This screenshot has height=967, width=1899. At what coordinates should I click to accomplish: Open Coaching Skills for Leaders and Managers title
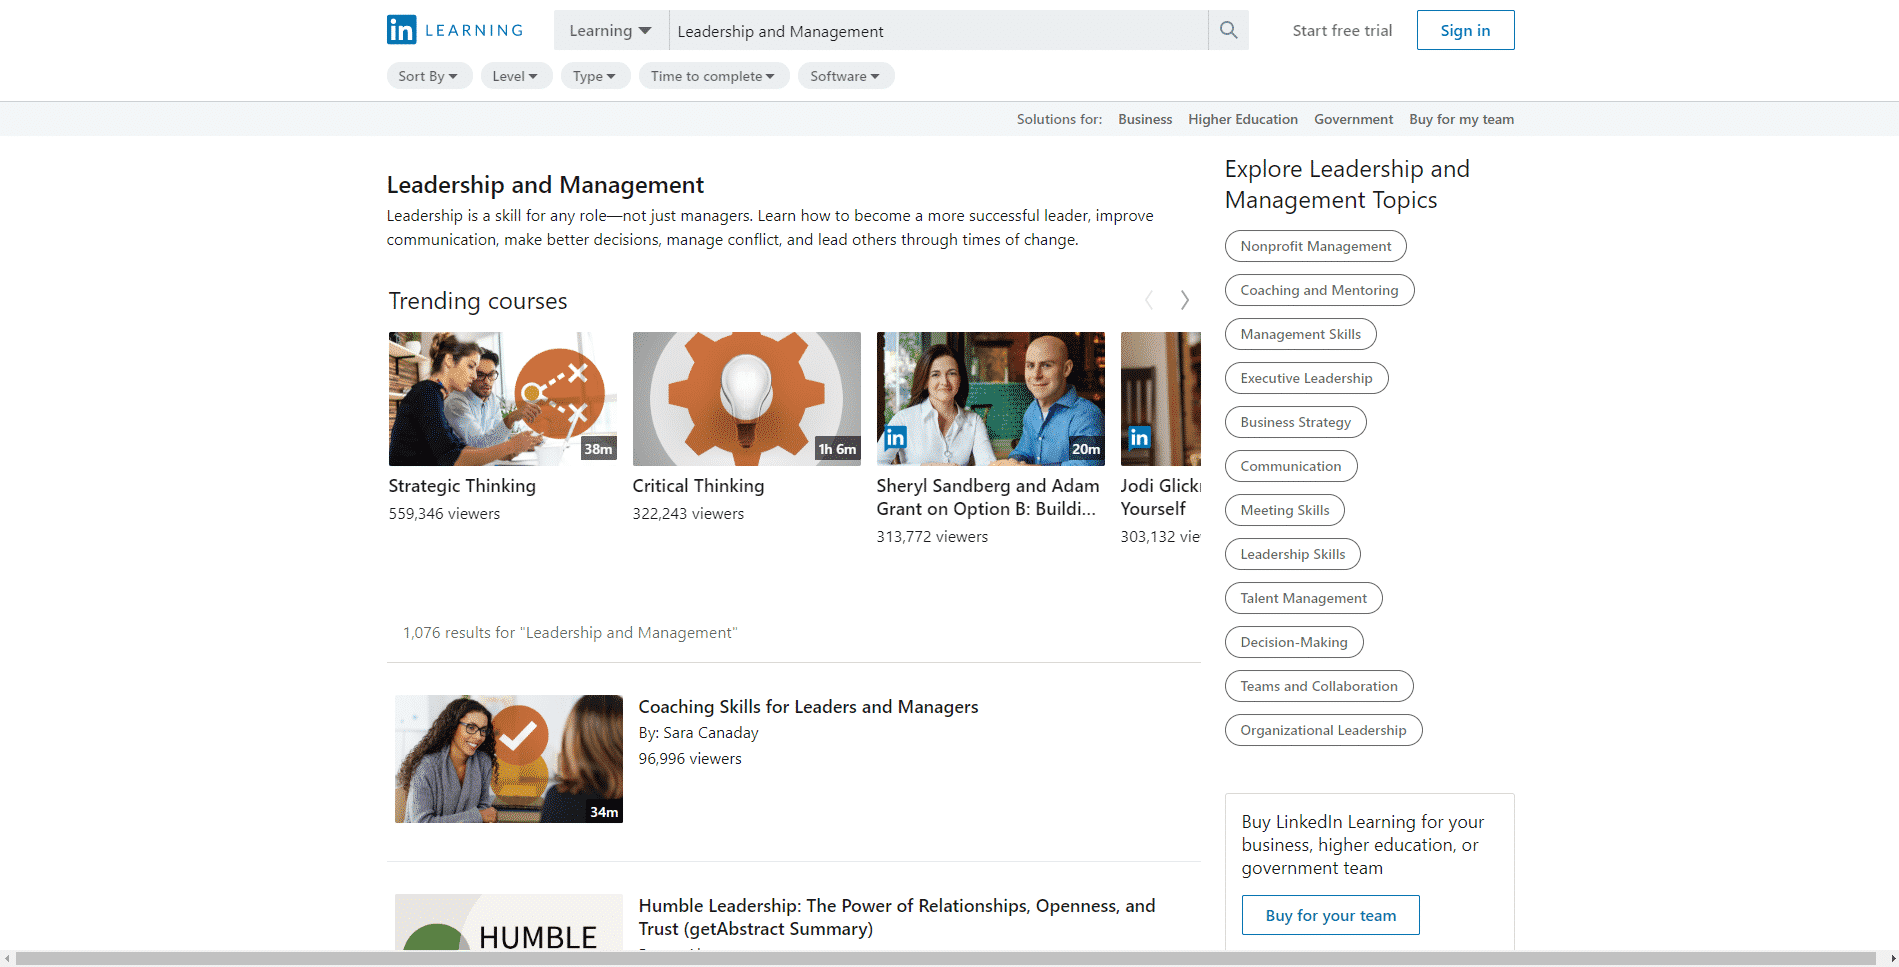click(x=808, y=707)
